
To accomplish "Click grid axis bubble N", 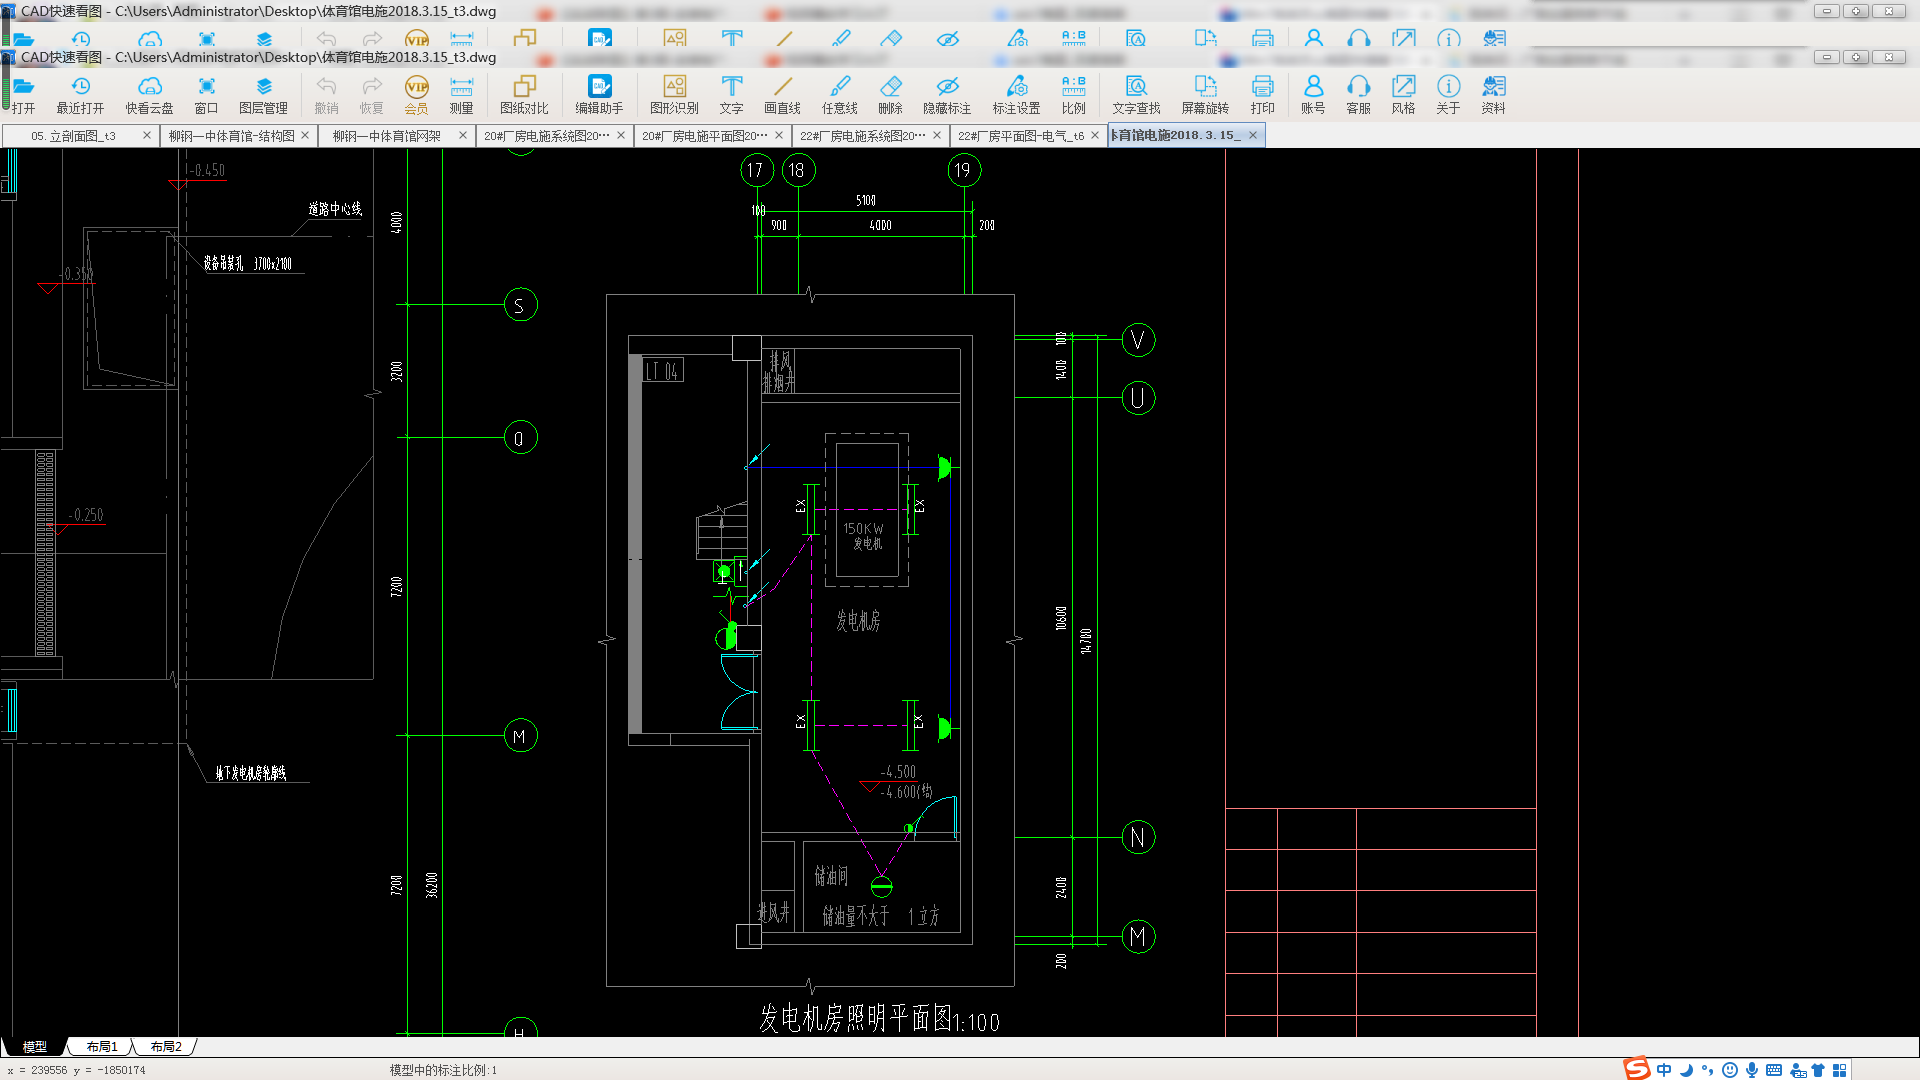I will click(x=1138, y=837).
